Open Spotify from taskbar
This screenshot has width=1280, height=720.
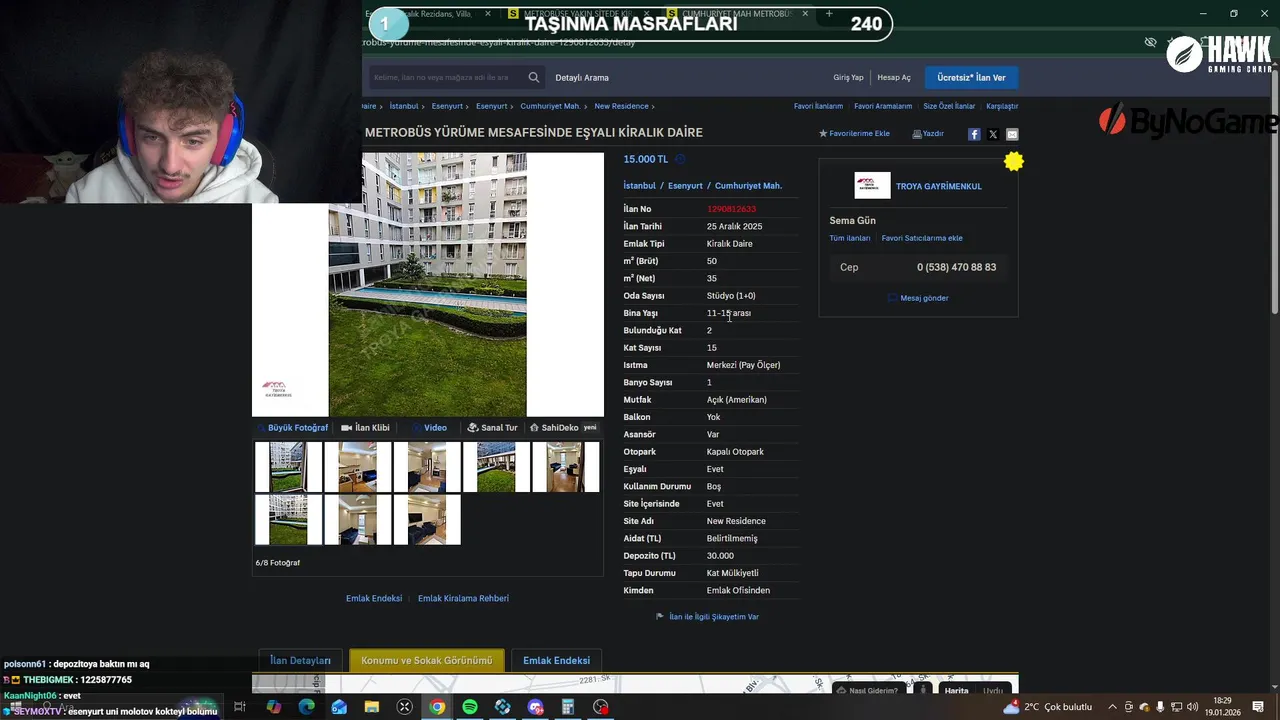470,707
